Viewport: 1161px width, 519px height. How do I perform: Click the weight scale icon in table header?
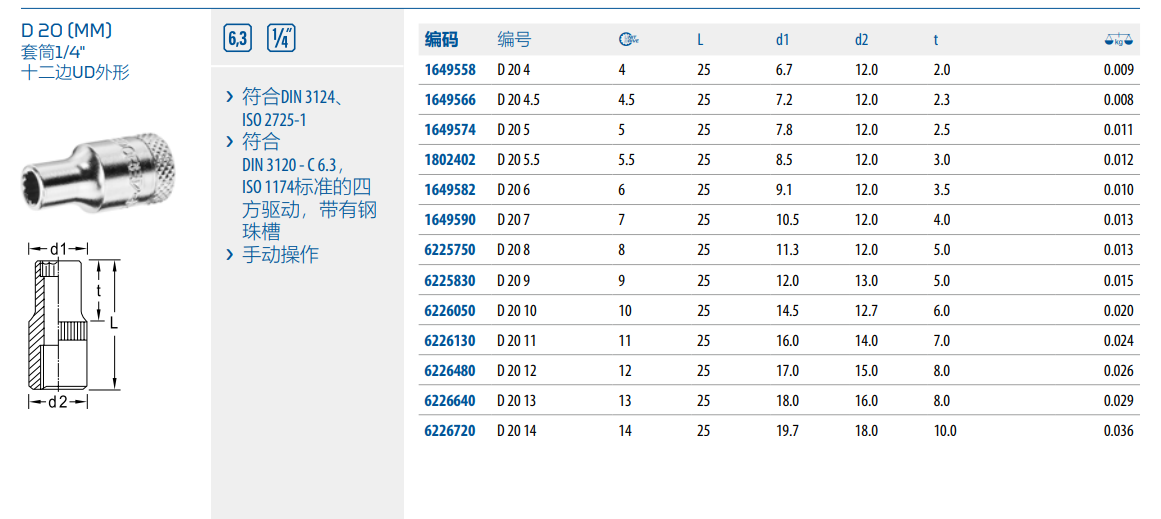(1119, 40)
